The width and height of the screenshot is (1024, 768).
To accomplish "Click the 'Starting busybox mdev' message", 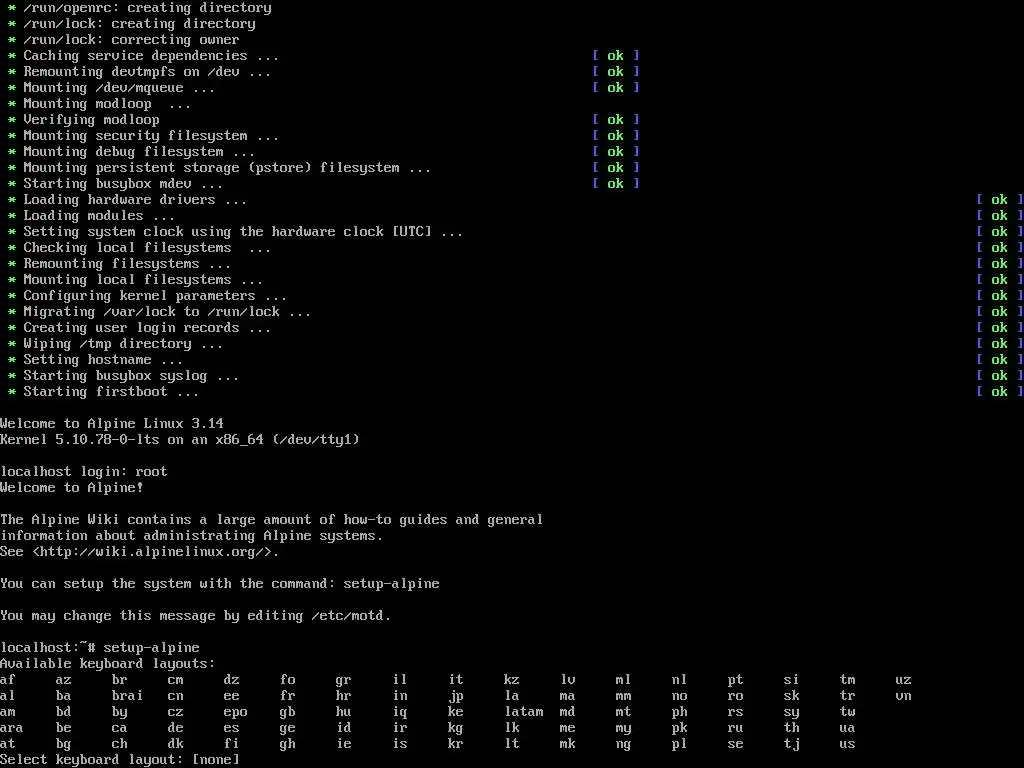I will pos(123,184).
